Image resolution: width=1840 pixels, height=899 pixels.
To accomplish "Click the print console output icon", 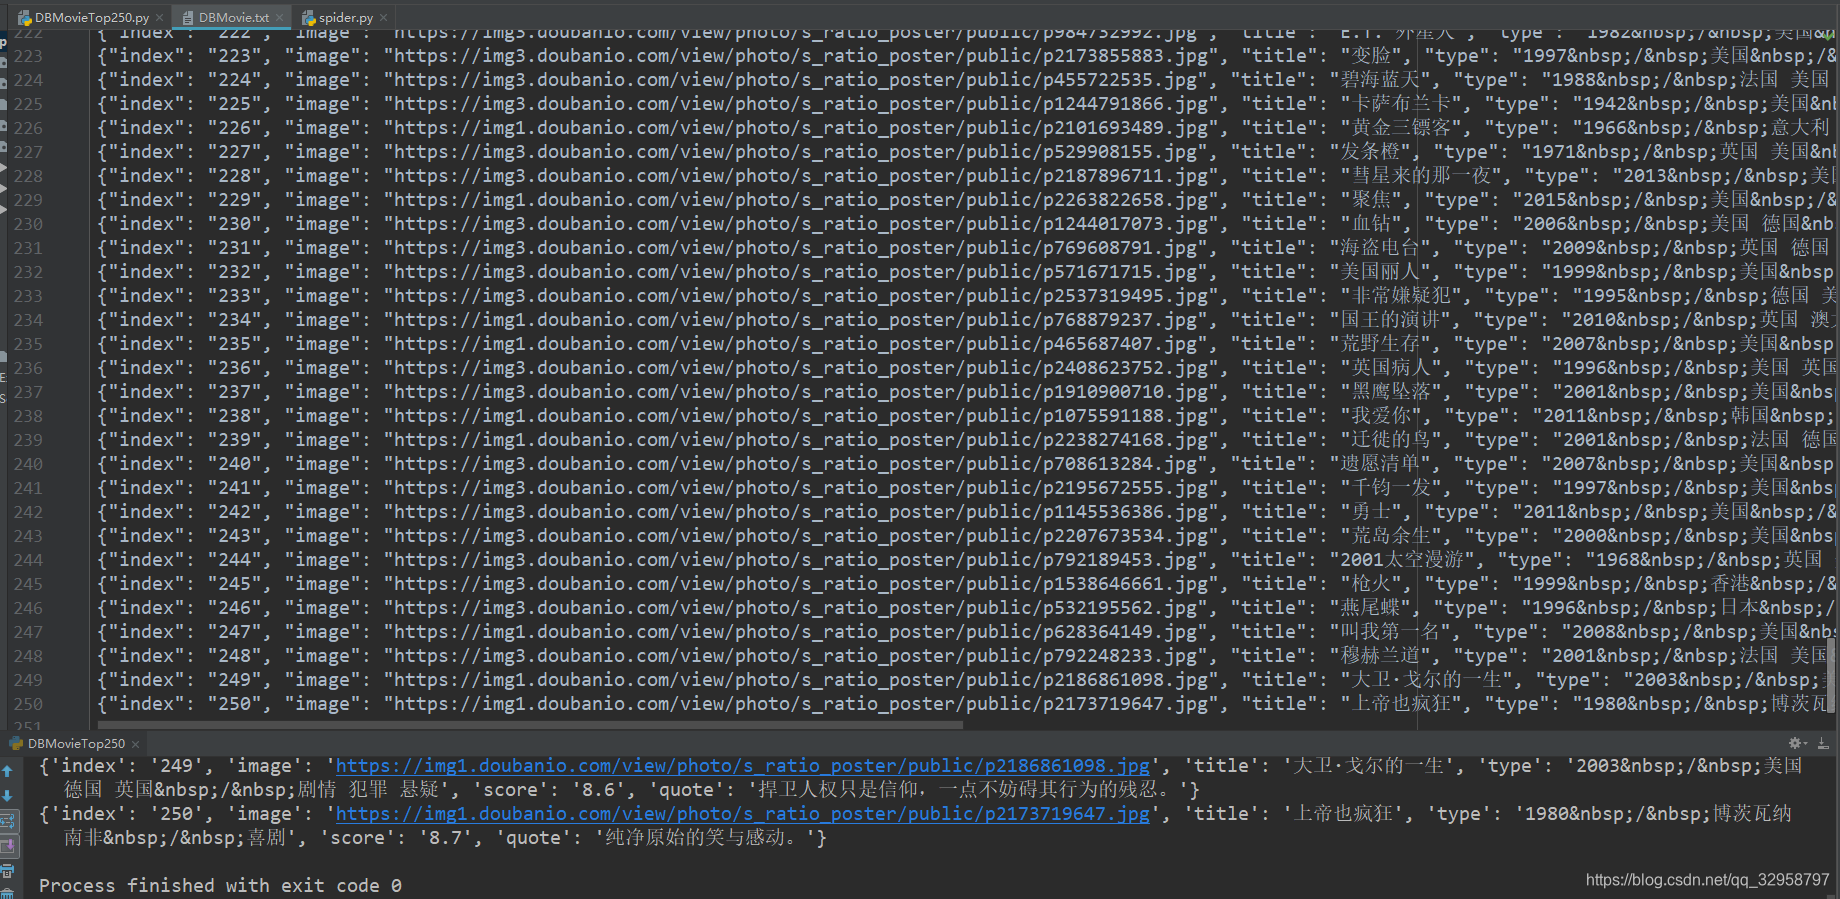I will point(8,871).
